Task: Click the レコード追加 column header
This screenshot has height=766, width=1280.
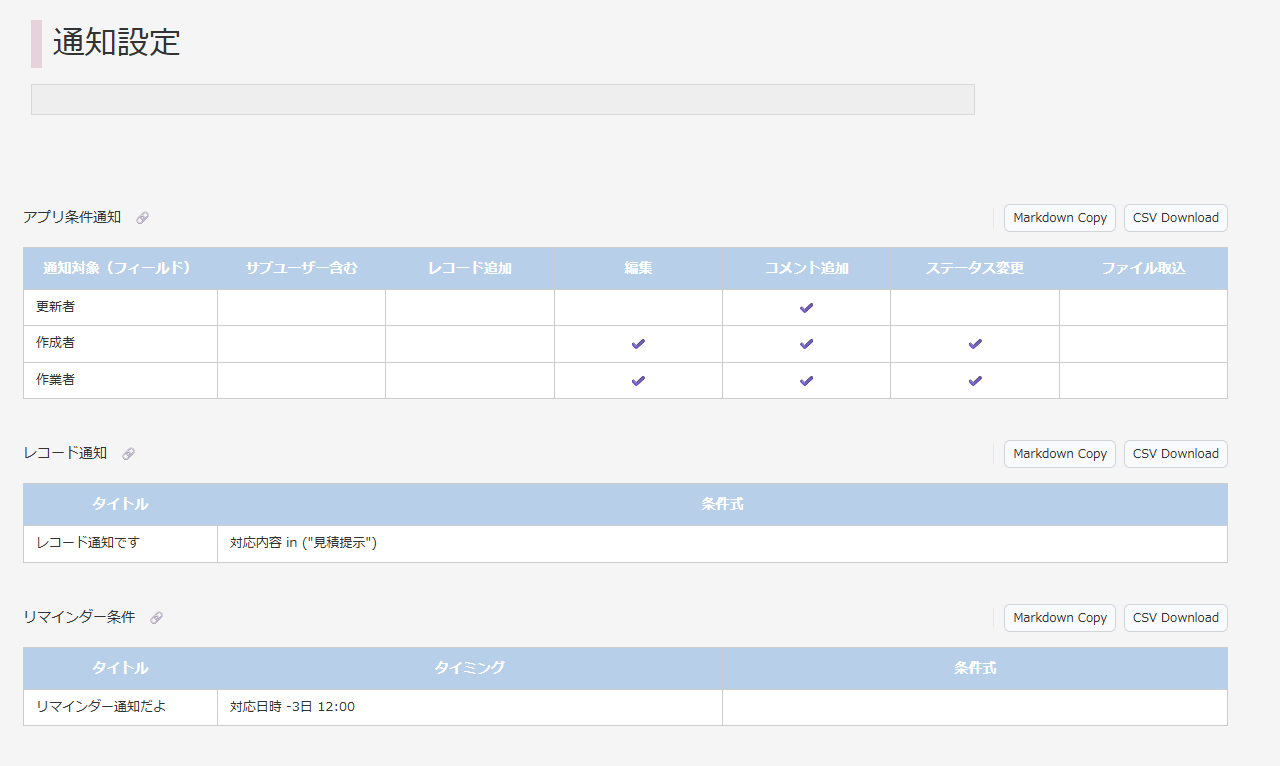Action: pyautogui.click(x=470, y=269)
